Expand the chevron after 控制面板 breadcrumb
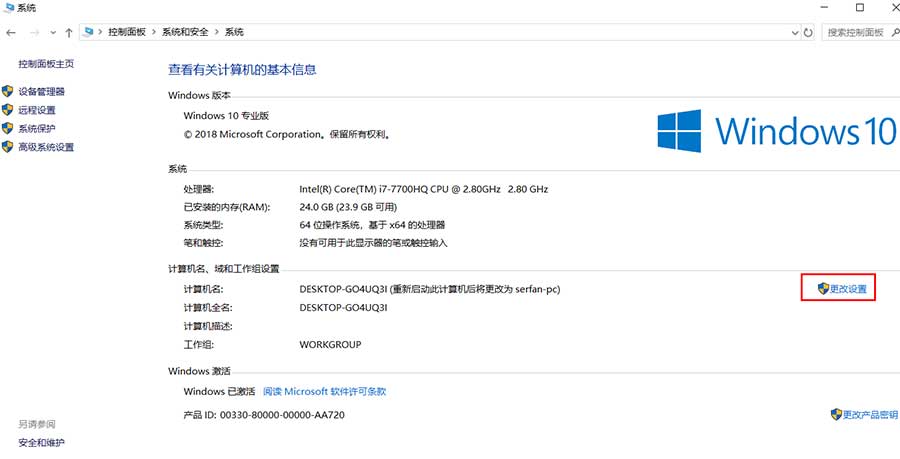 pyautogui.click(x=154, y=32)
